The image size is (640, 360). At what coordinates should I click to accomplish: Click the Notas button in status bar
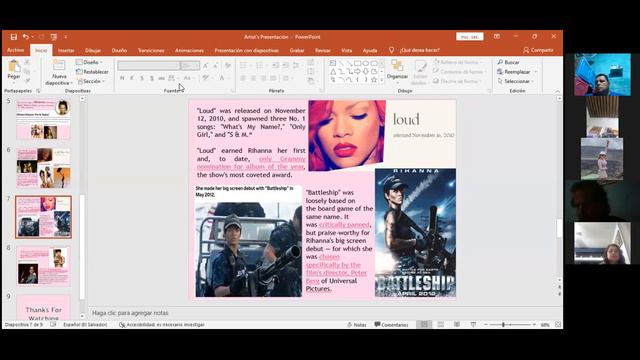click(357, 325)
